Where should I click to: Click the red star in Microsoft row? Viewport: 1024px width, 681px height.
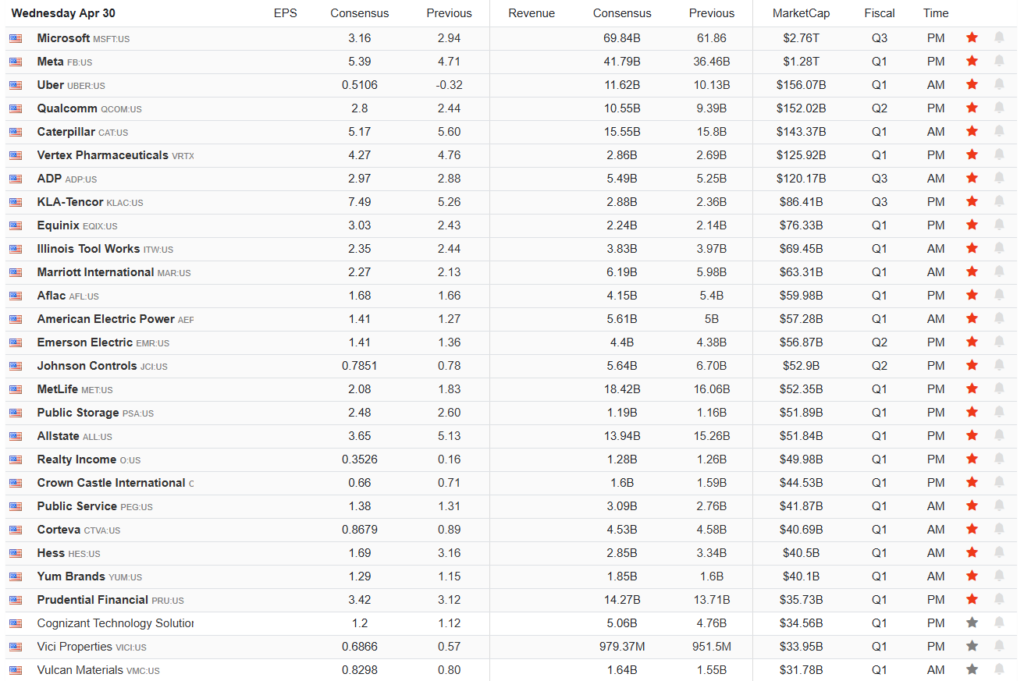971,38
